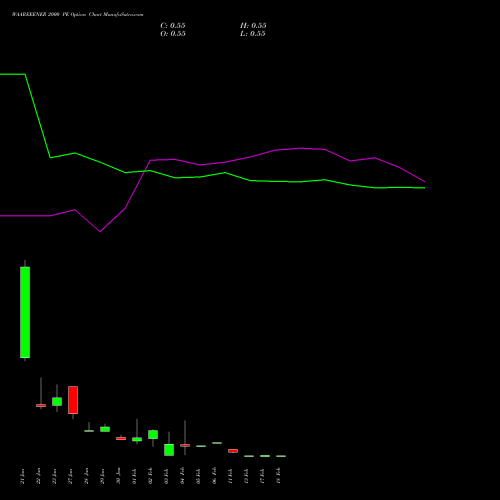Screen dimensions: 500x500
Task: Click the WAAREEENER PE Options Chart title
Action: pyautogui.click(x=77, y=15)
